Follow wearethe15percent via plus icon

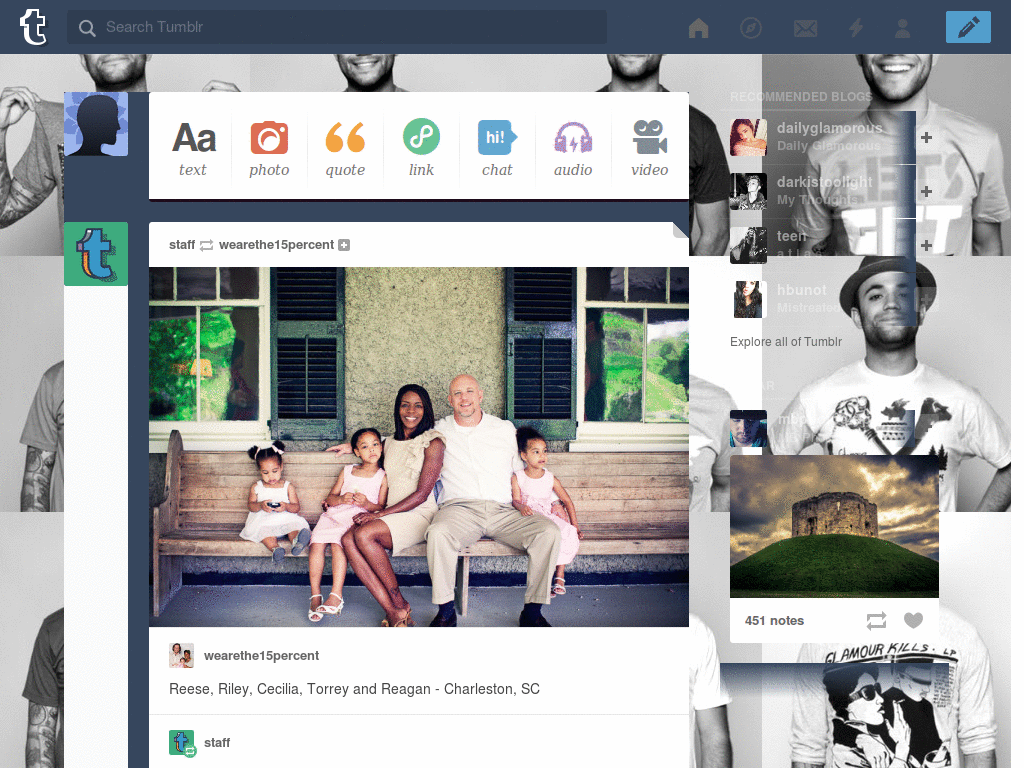point(344,245)
